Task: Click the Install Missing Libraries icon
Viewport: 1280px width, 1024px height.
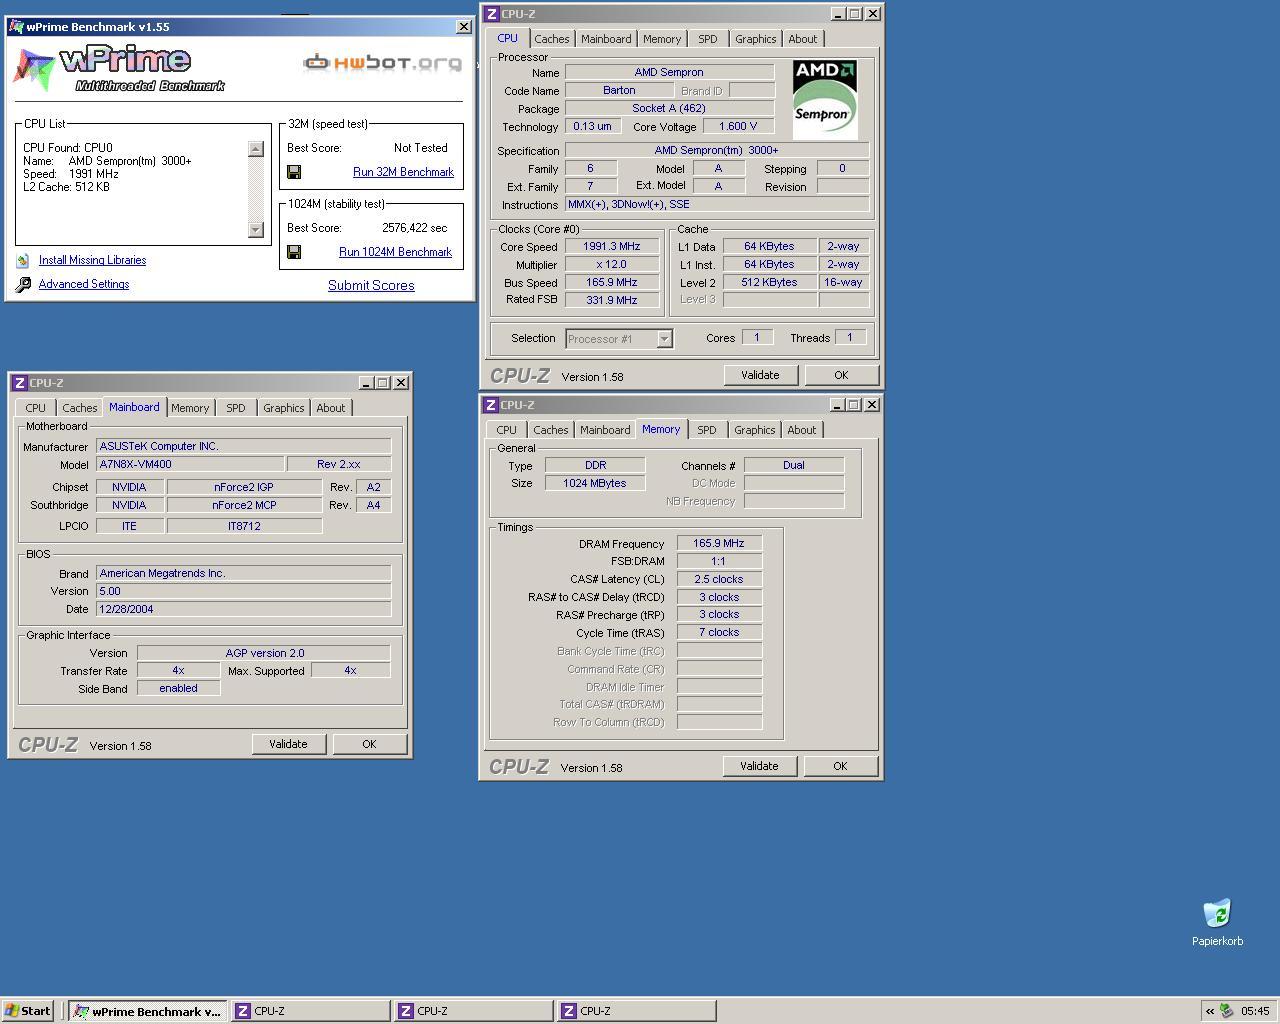Action: pyautogui.click(x=23, y=260)
